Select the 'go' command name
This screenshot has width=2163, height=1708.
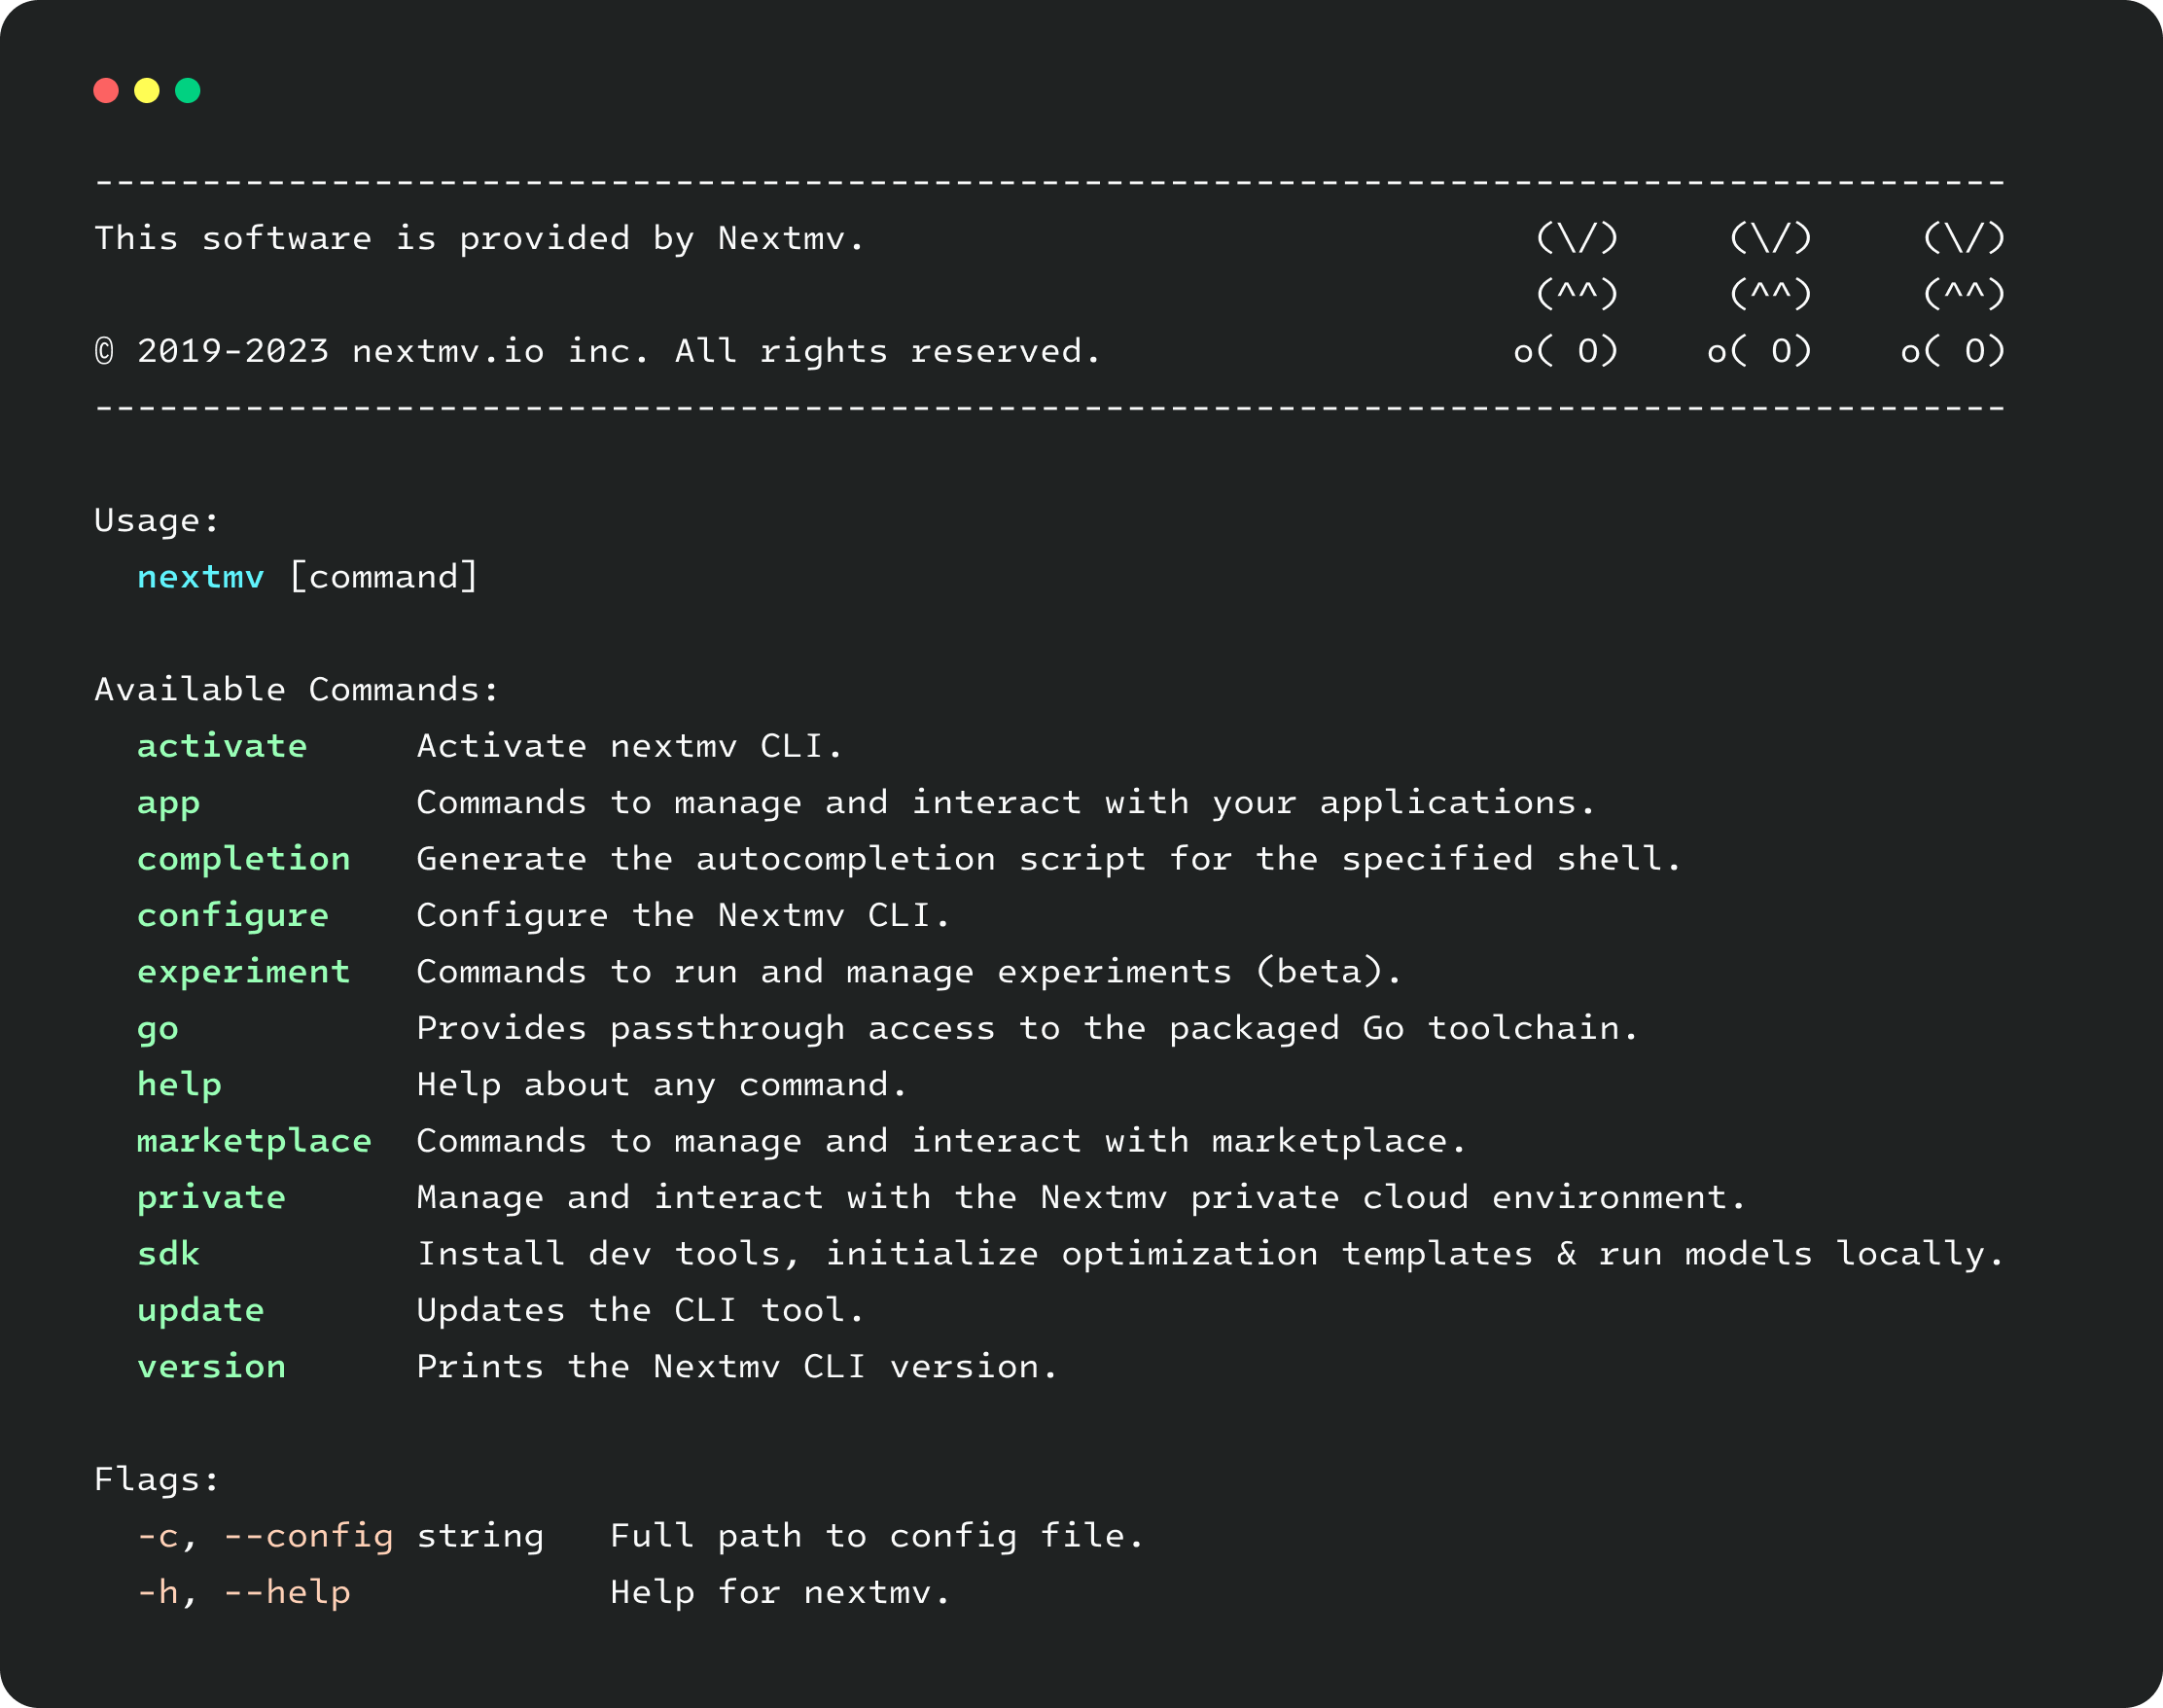[x=158, y=1030]
